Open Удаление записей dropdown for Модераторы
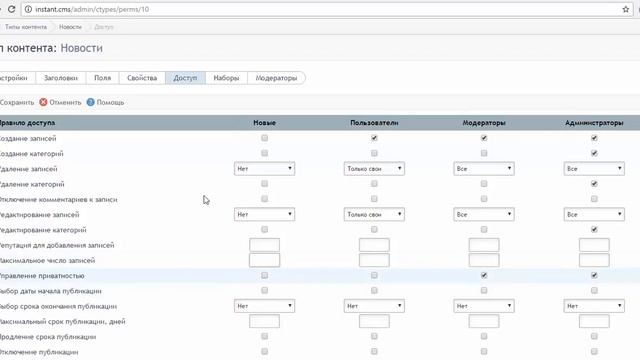 [484, 169]
